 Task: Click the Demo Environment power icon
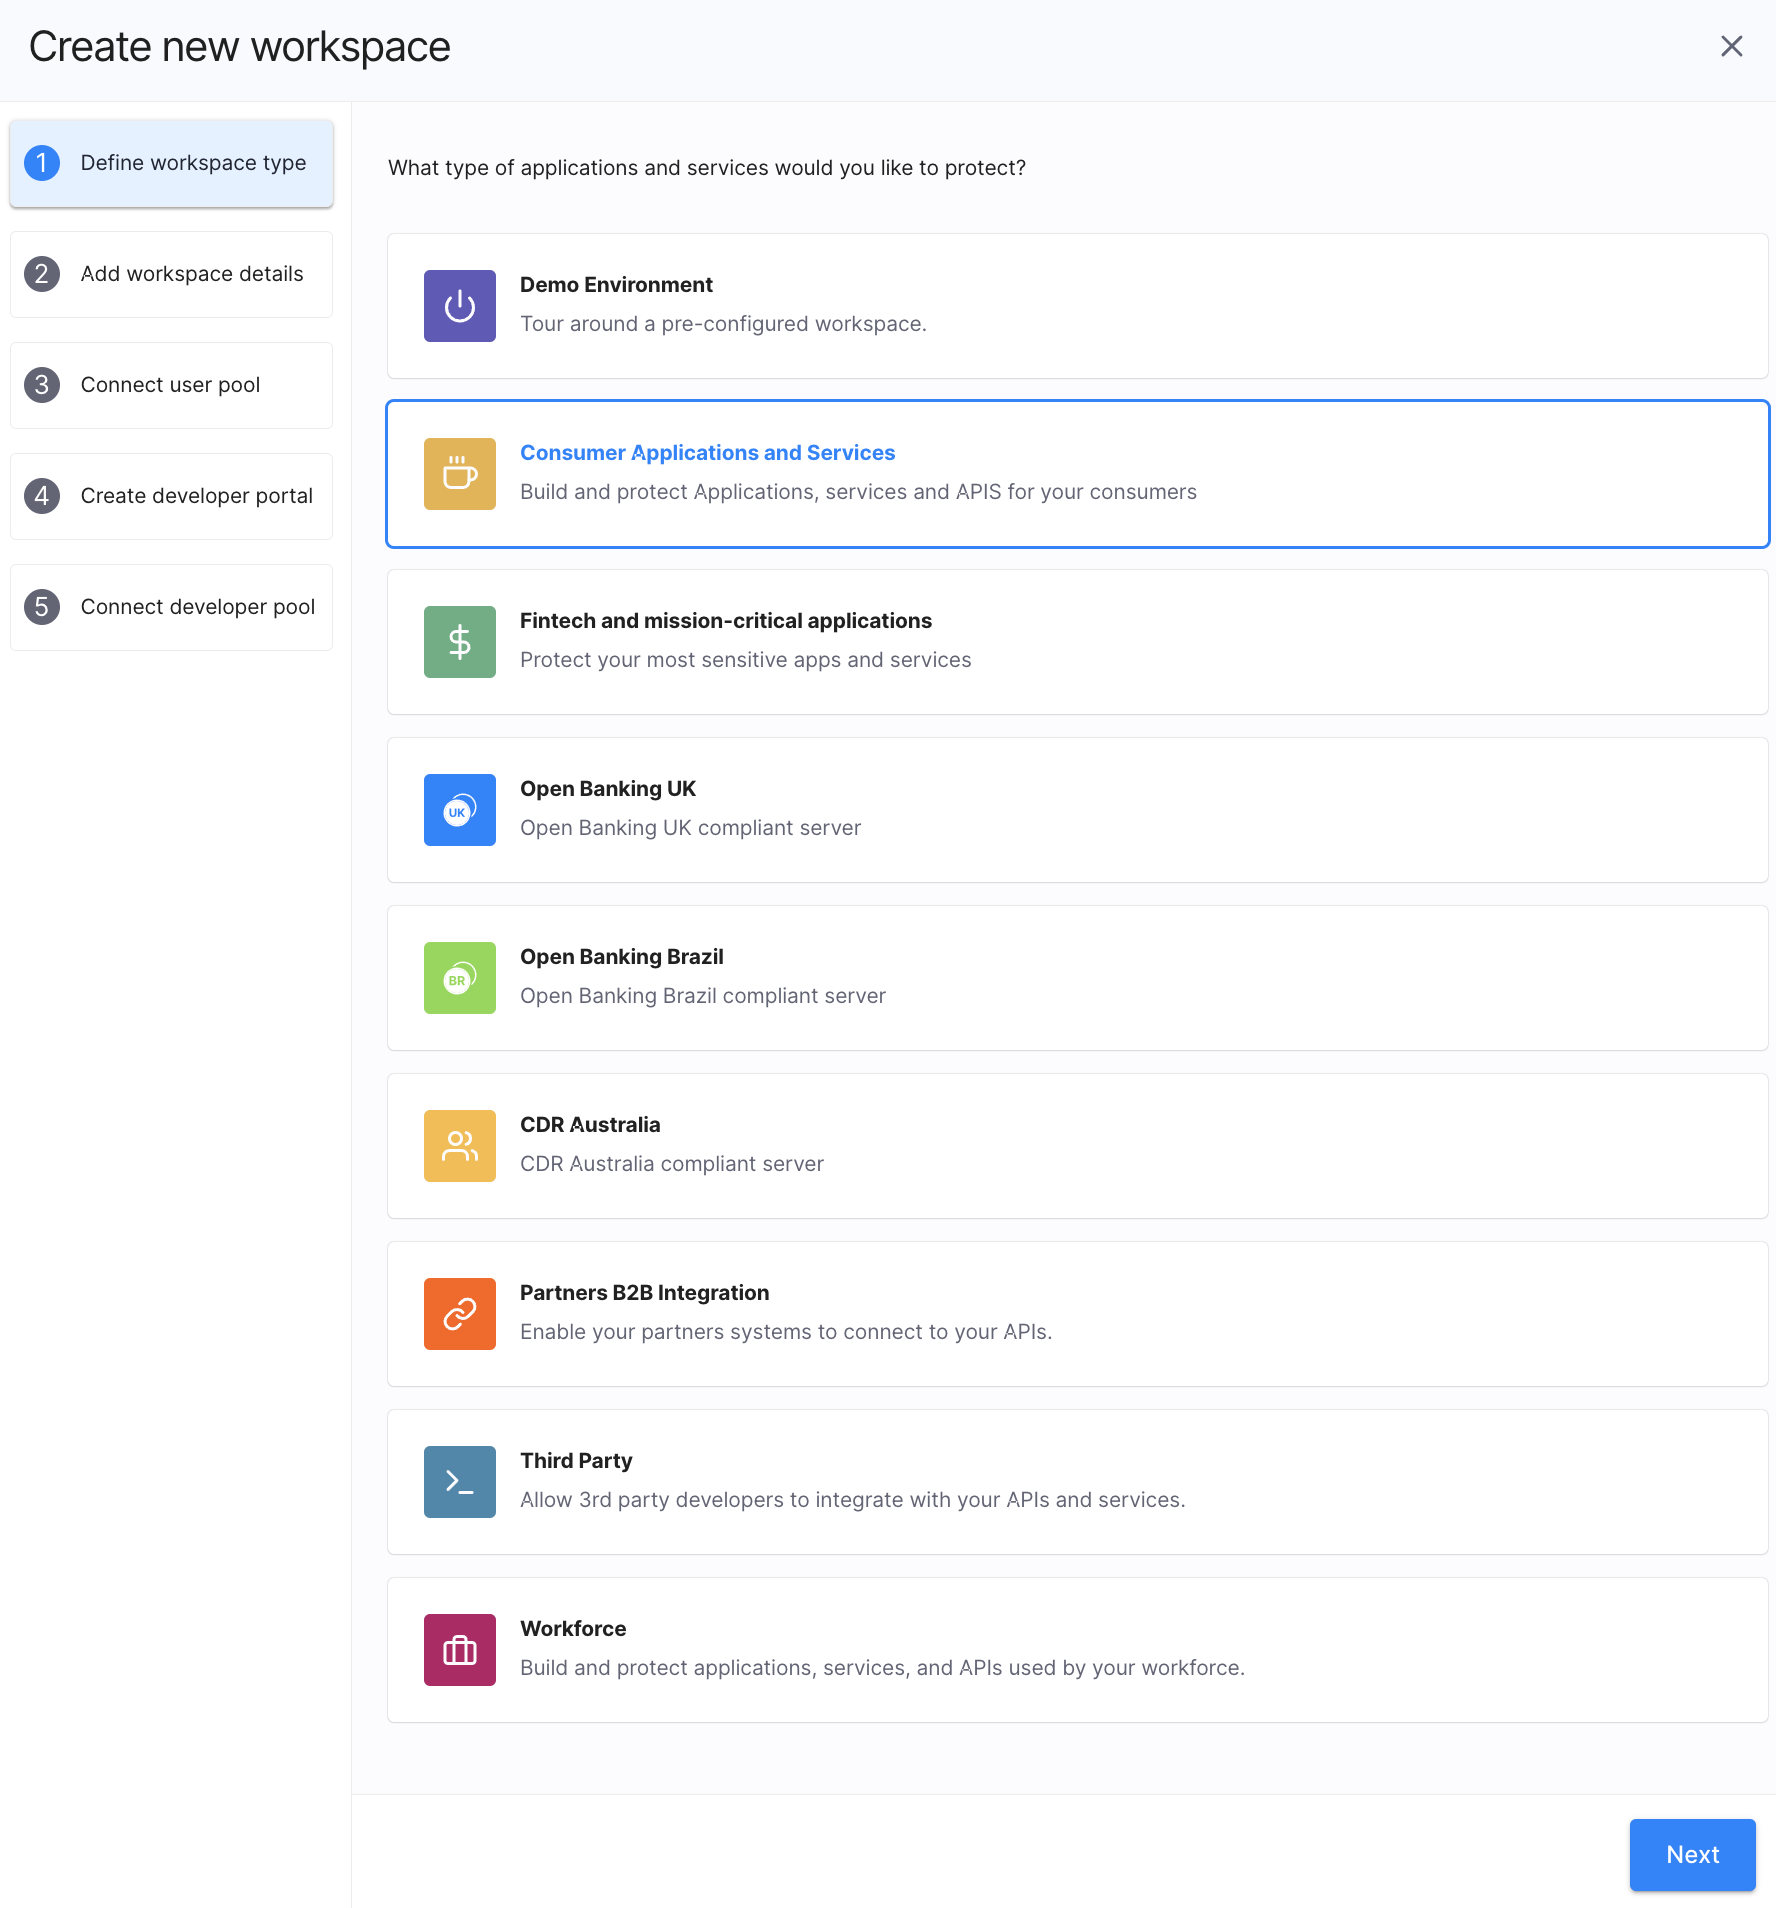tap(460, 306)
